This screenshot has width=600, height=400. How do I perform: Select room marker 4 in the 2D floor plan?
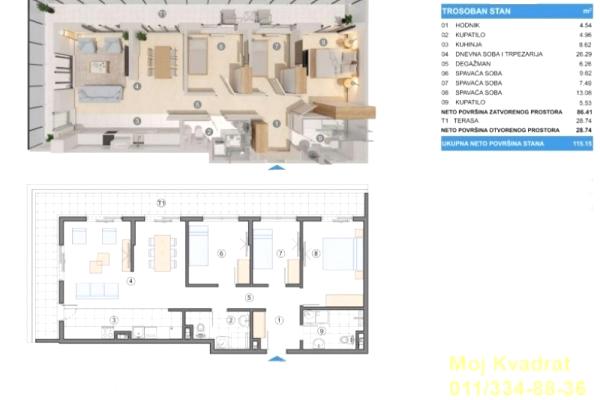pos(131,281)
